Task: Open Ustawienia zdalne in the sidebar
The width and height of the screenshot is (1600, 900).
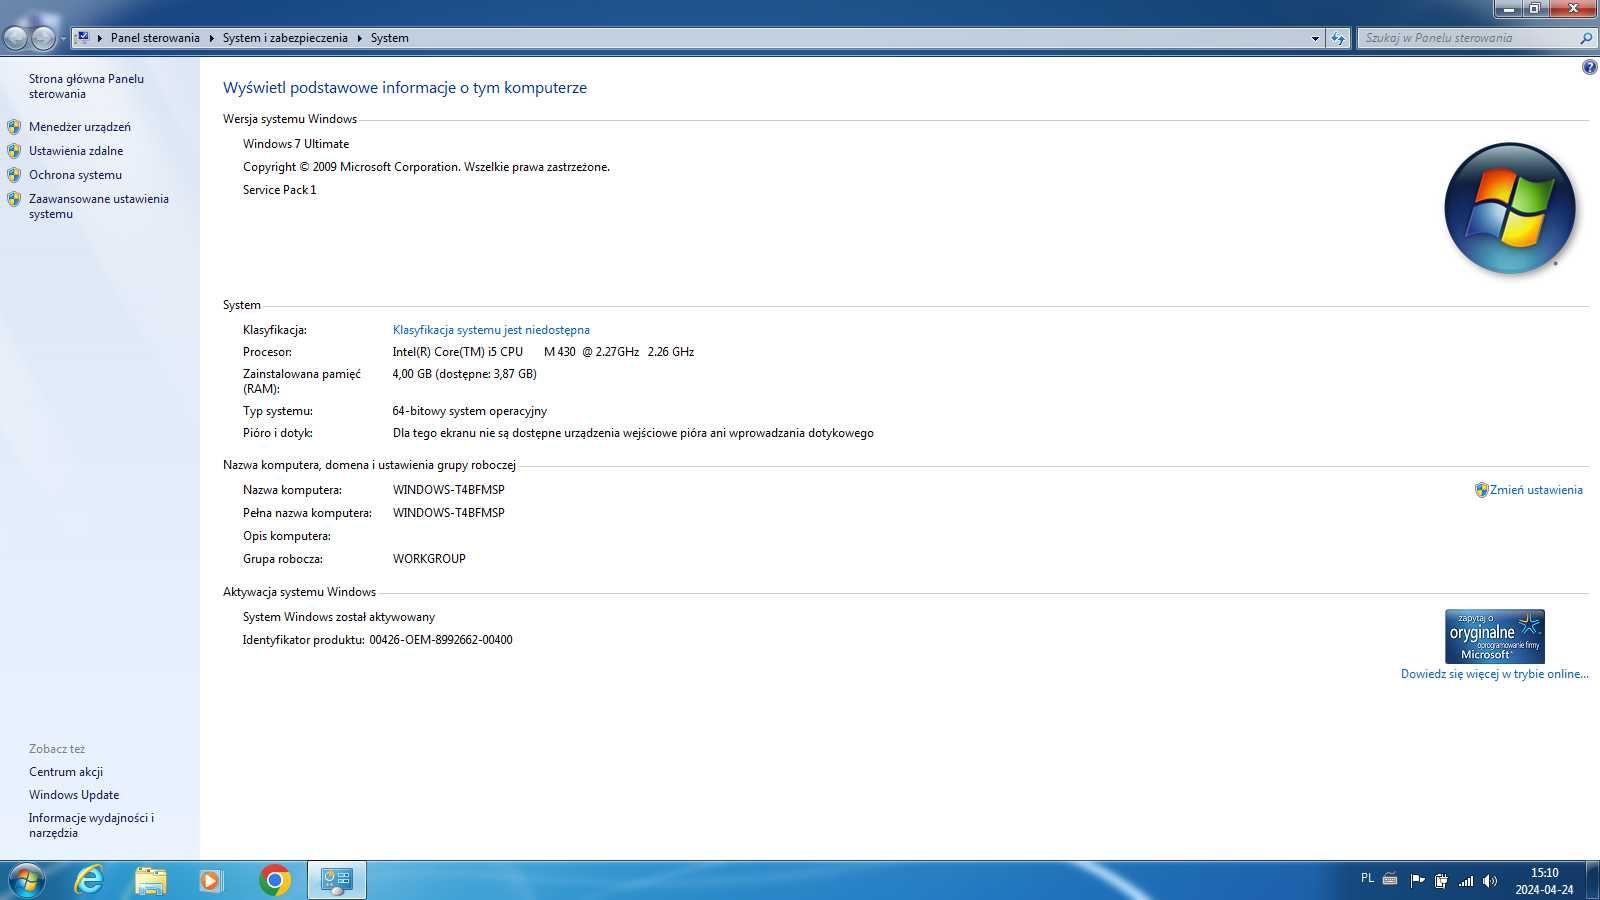Action: pos(76,151)
